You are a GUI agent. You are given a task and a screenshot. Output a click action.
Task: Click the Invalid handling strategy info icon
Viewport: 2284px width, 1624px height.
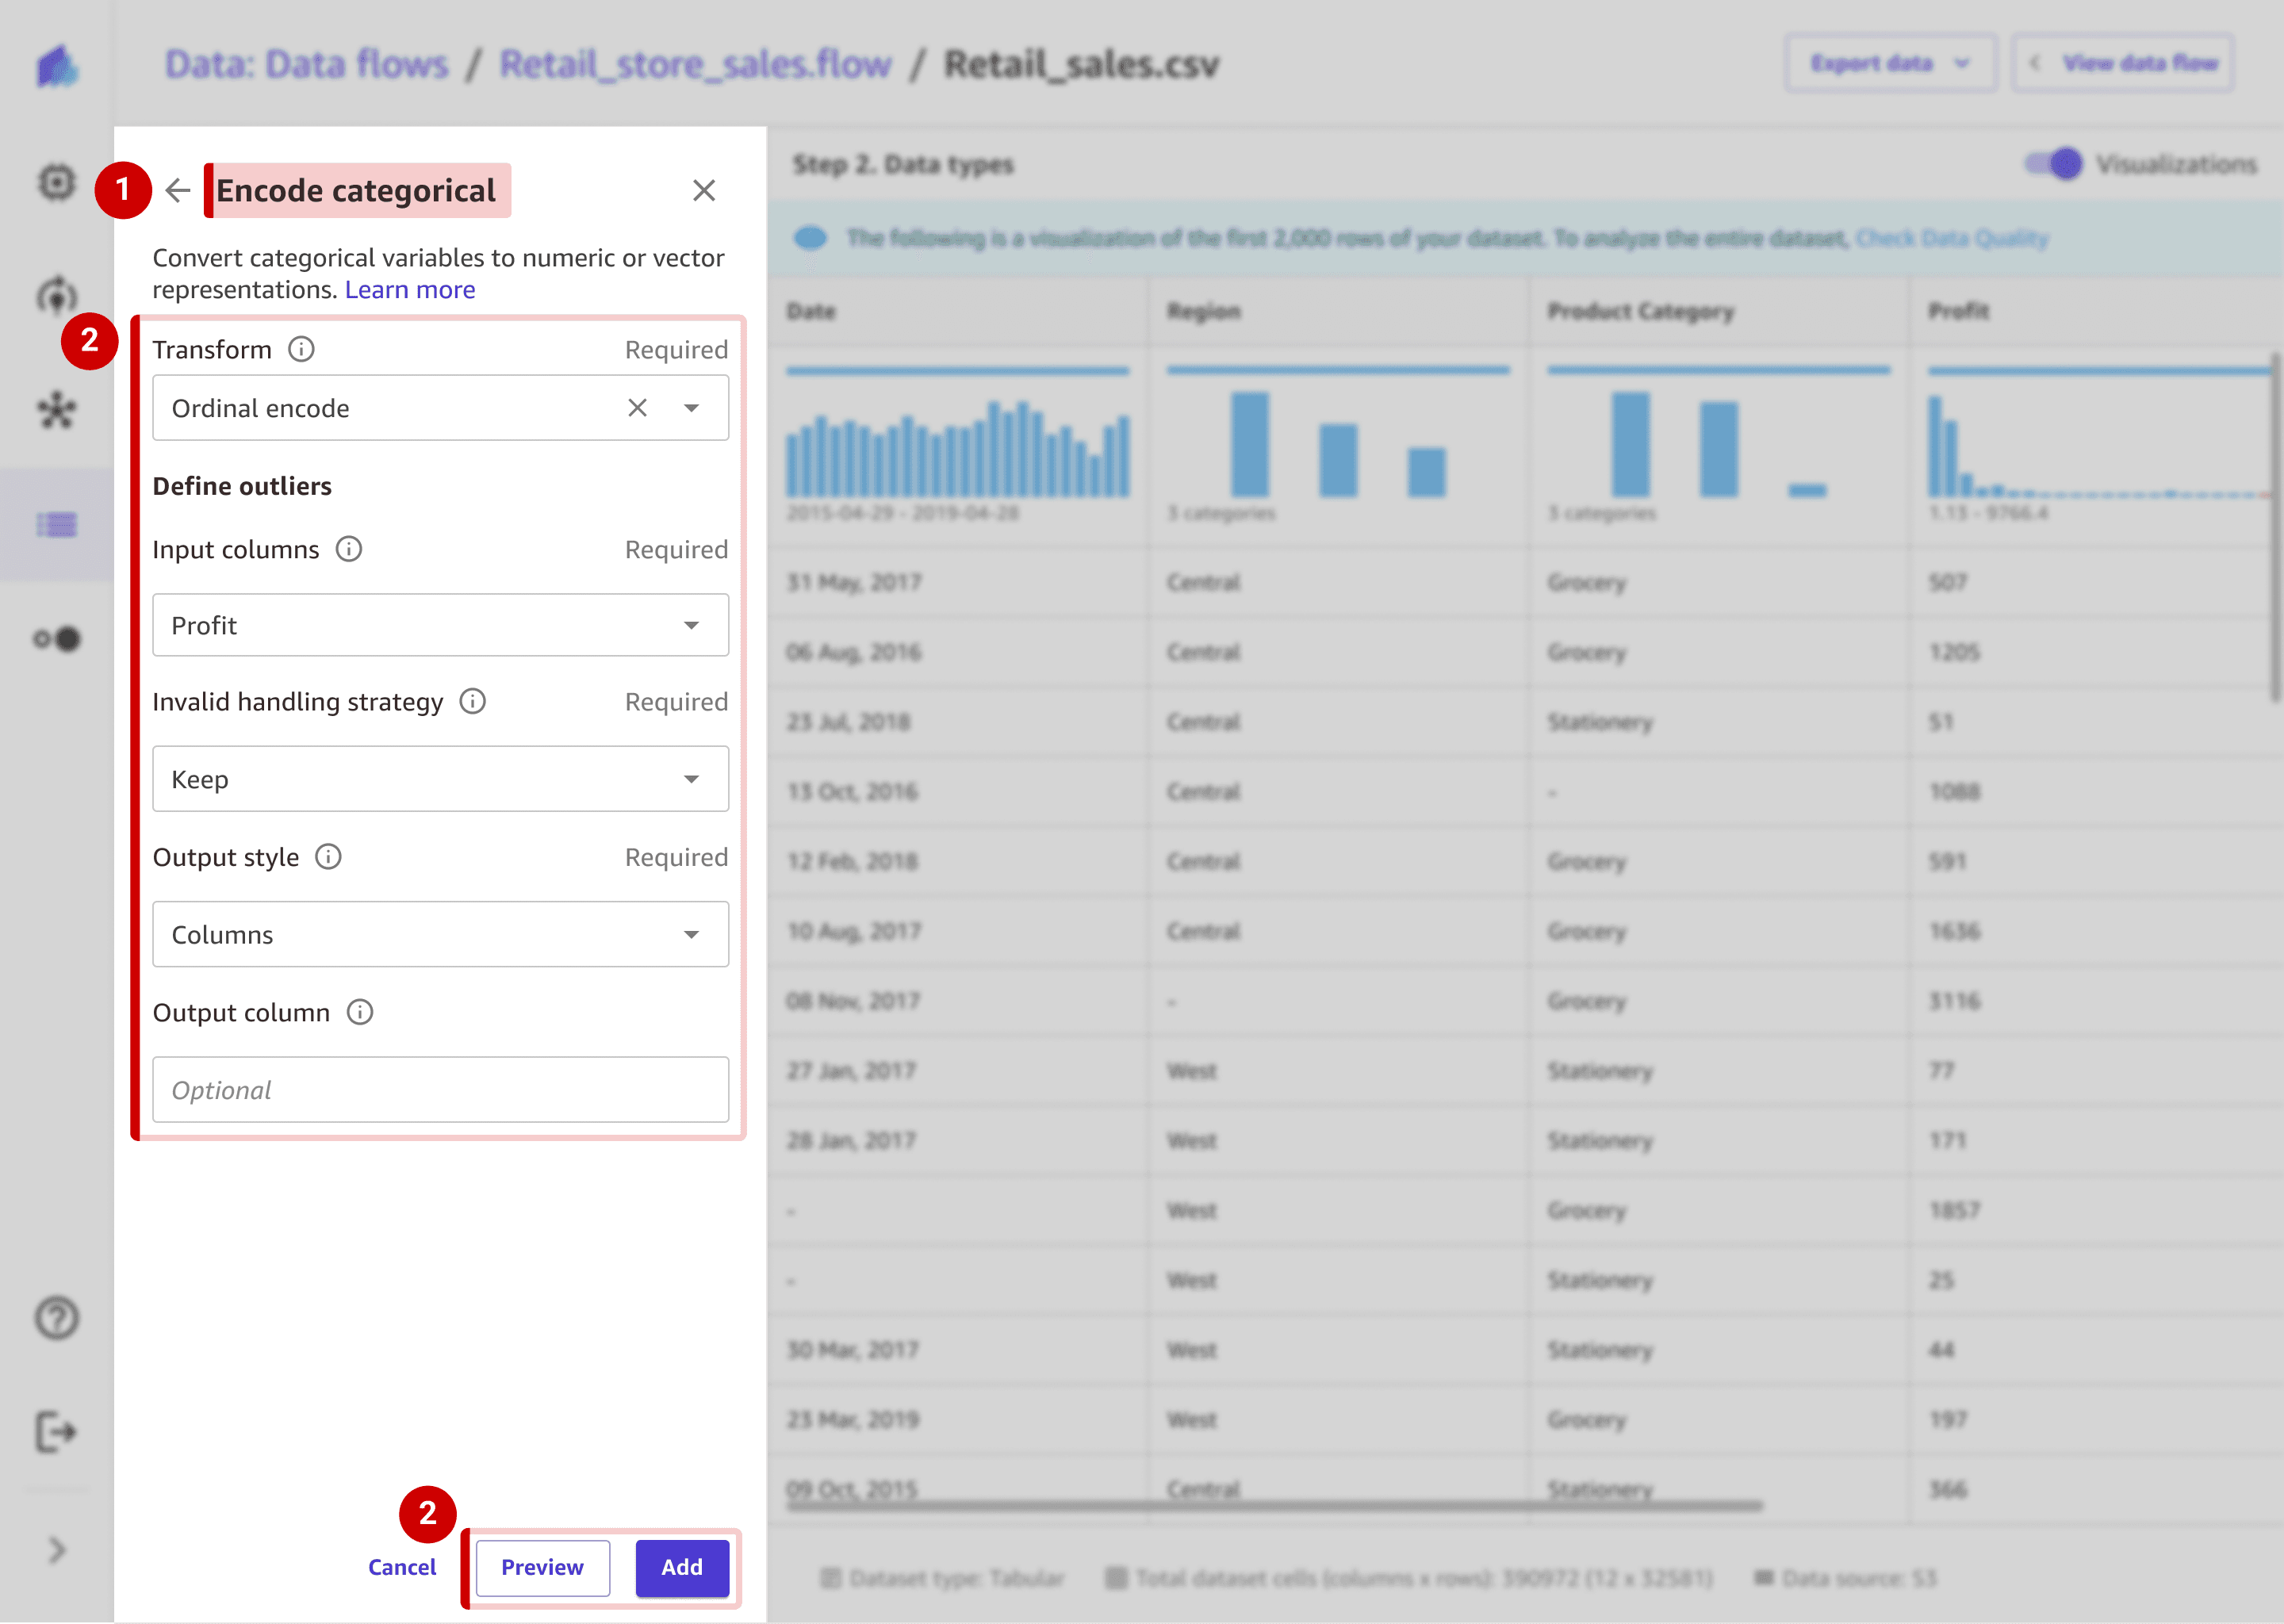point(473,701)
